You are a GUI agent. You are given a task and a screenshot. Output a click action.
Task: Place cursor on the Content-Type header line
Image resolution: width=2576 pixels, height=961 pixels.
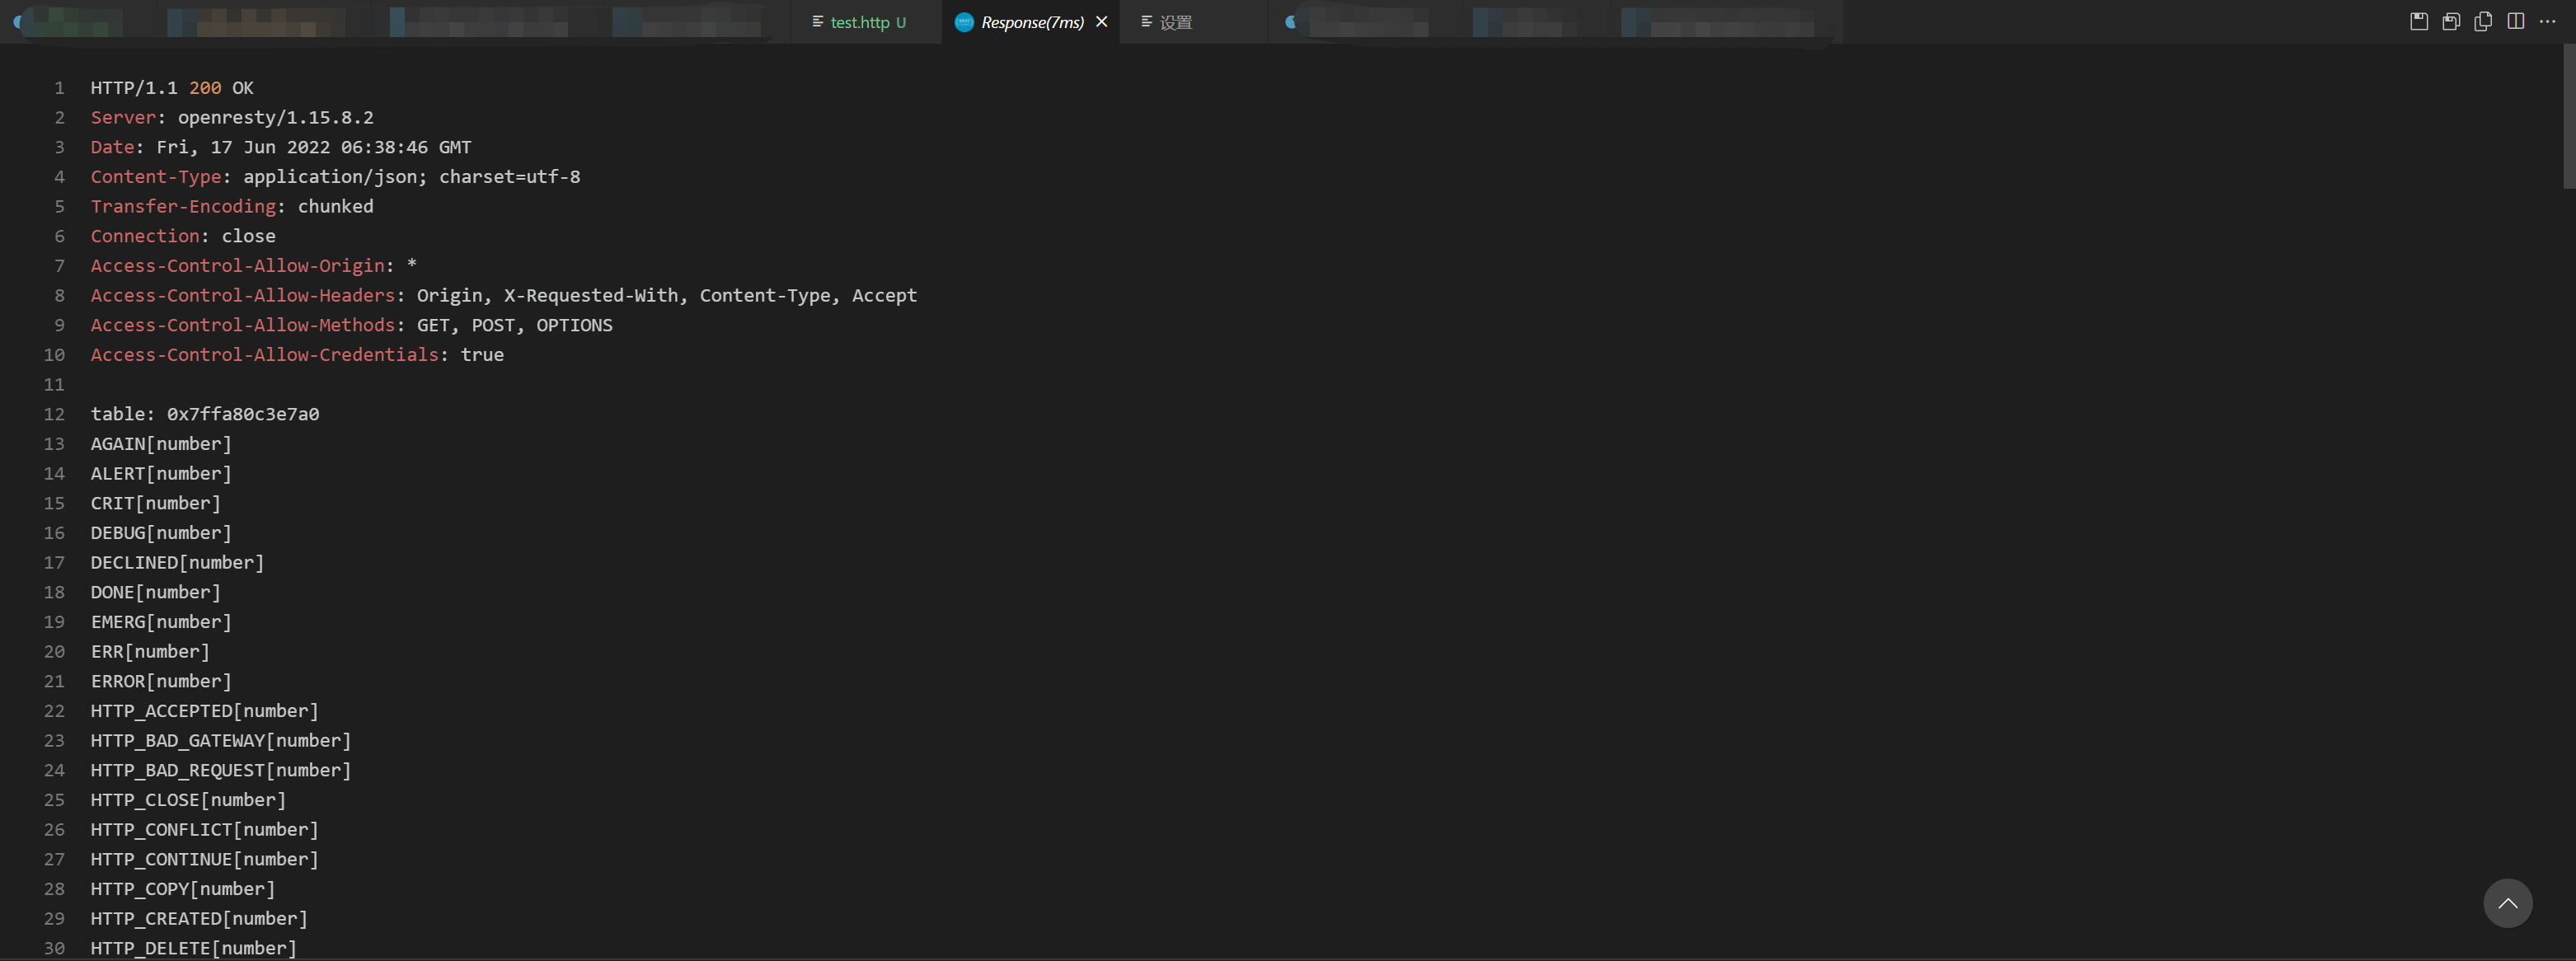(157, 177)
